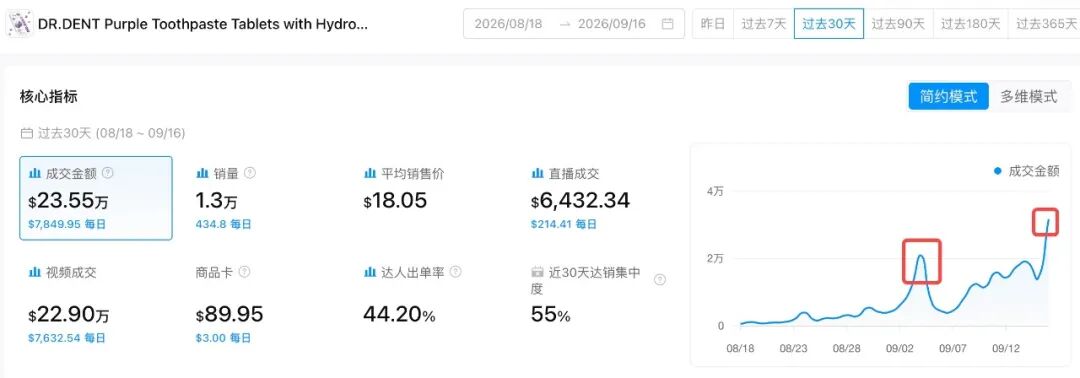Click the calendar icon beside 近30天达销集中度
The width and height of the screenshot is (1080, 378).
point(537,273)
